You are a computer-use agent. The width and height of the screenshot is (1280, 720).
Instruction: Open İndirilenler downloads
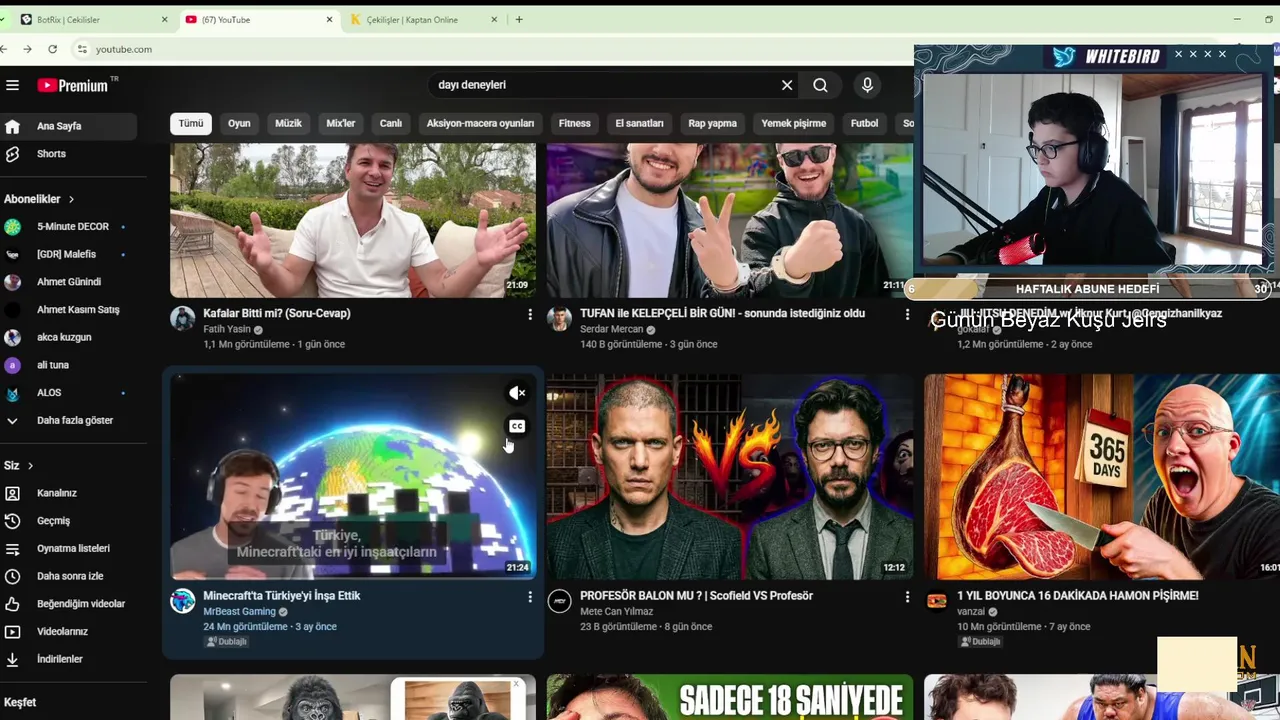click(69, 659)
